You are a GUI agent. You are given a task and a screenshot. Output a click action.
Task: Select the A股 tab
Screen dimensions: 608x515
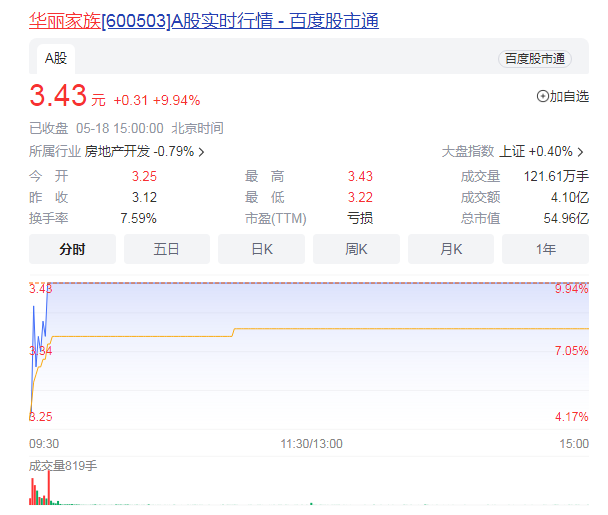click(54, 58)
